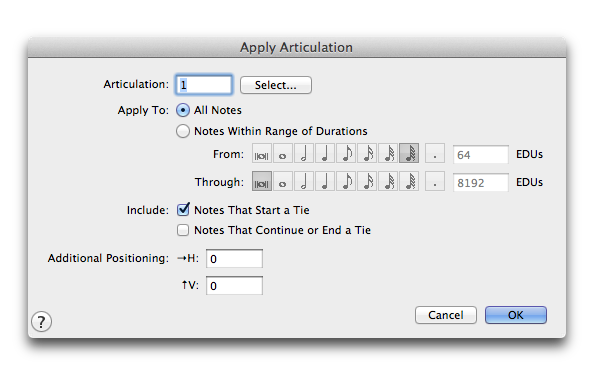Image resolution: width=594 pixels, height=374 pixels.
Task: Select 64th note in Through row
Action: (x=409, y=181)
